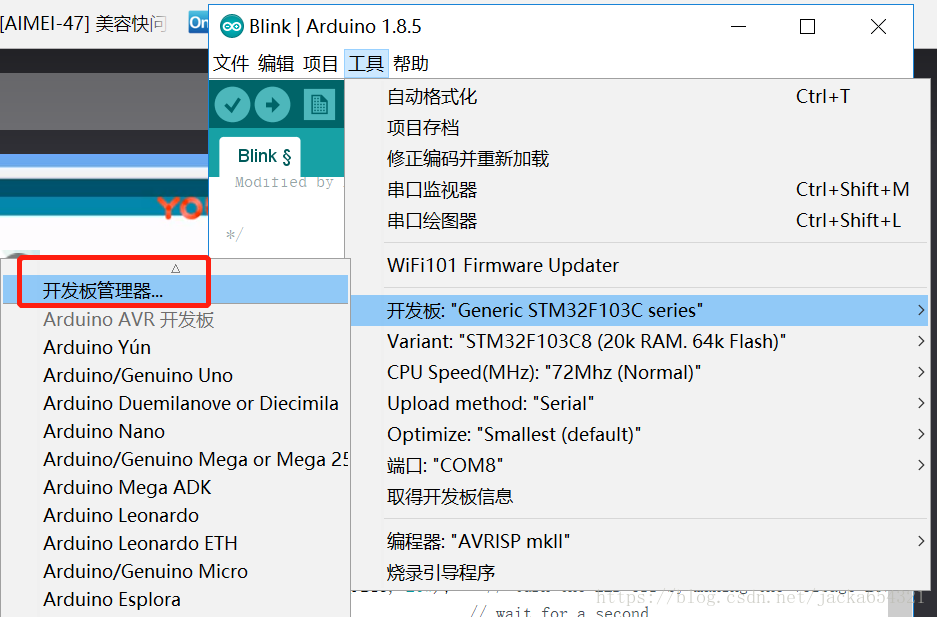Image resolution: width=937 pixels, height=617 pixels.
Task: Expand the CPU Speed 72Mhz submenu
Action: (x=639, y=373)
